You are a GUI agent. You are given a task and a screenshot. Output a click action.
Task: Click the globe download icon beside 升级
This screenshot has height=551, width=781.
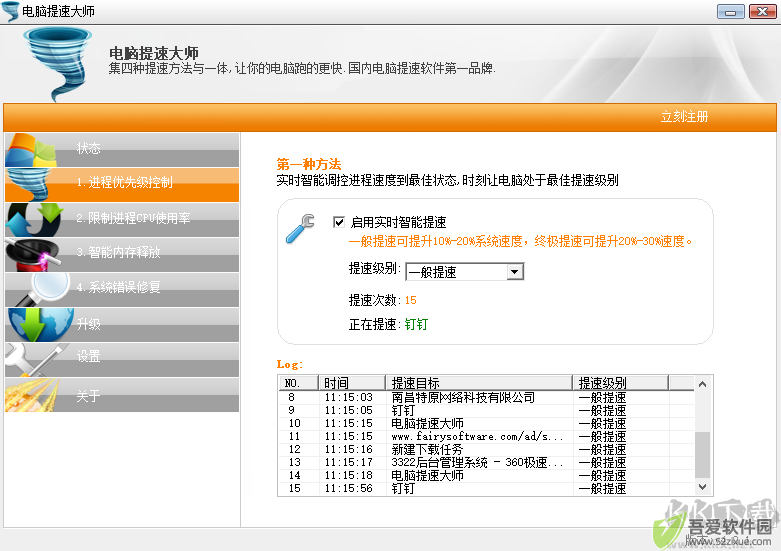pyautogui.click(x=41, y=324)
